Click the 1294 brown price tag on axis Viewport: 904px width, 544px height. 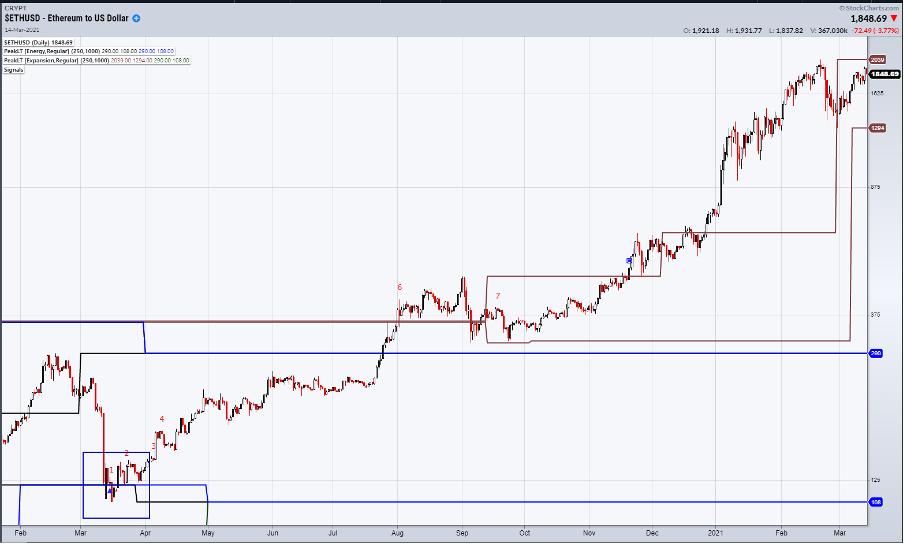point(877,128)
